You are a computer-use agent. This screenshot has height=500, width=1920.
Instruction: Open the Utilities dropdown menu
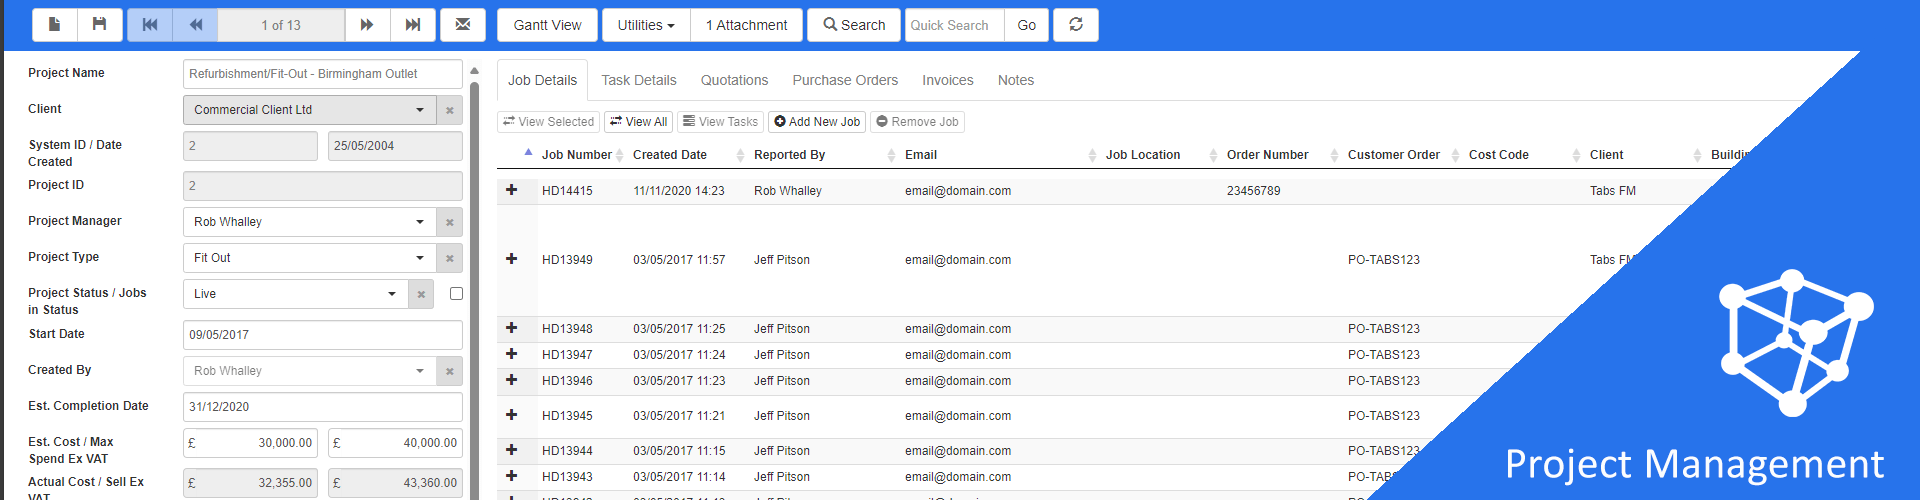click(645, 25)
